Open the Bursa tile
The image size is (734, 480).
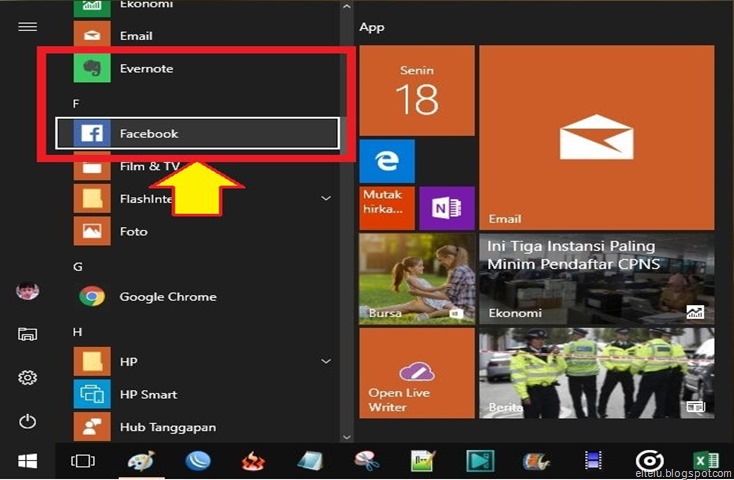[417, 279]
